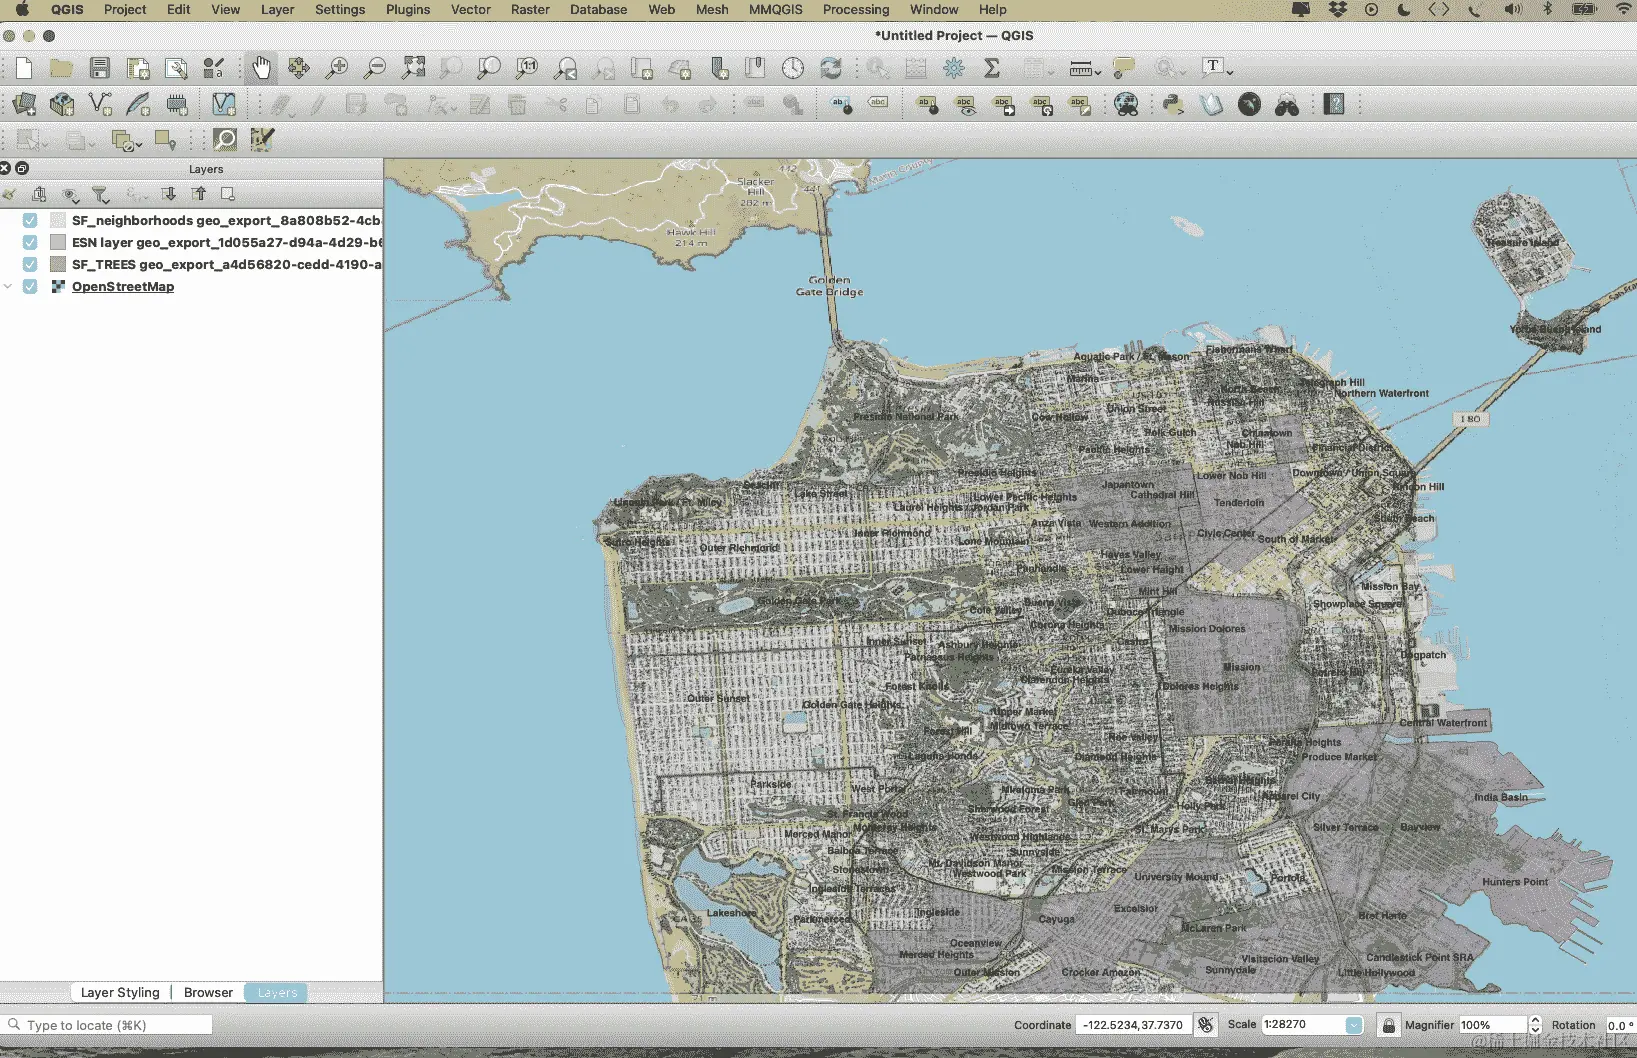Click the New Project blank page icon
Viewport: 1637px width, 1058px height.
tap(24, 68)
